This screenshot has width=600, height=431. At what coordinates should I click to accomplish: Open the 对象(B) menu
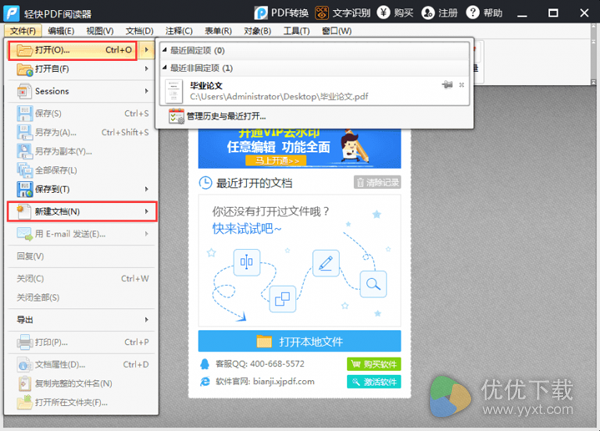[258, 31]
